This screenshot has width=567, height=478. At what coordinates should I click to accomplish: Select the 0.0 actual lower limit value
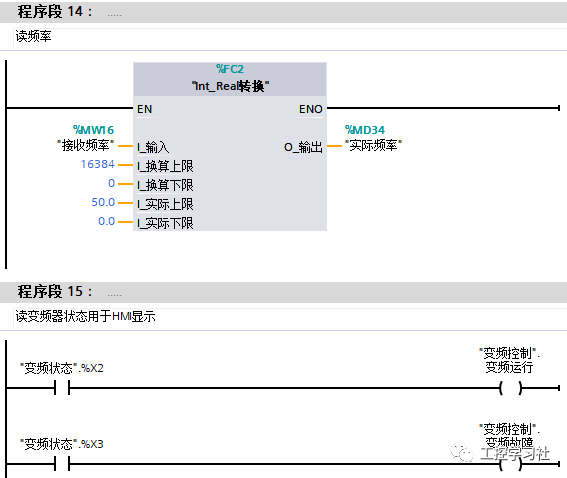coord(107,221)
